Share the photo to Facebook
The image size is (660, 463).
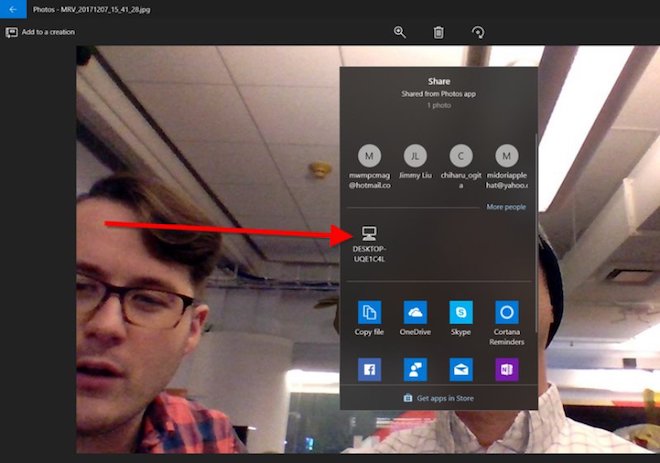(x=369, y=370)
